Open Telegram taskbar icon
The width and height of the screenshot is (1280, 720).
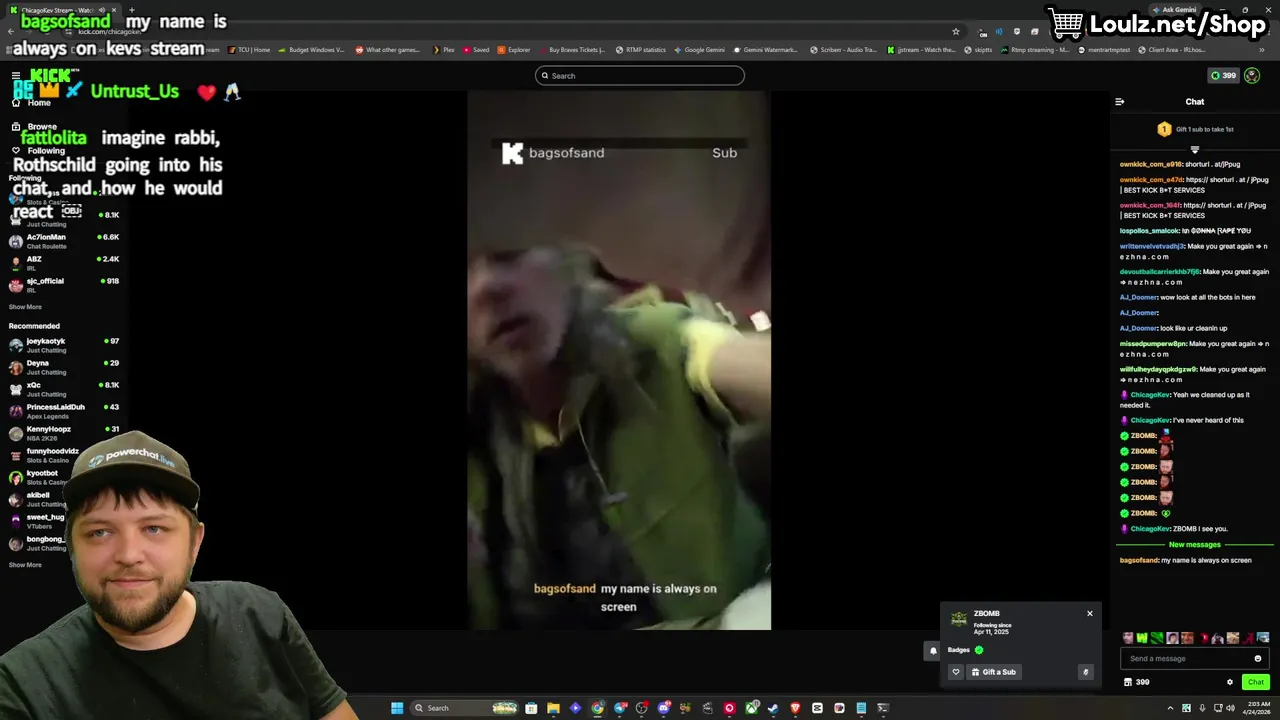click(x=620, y=708)
